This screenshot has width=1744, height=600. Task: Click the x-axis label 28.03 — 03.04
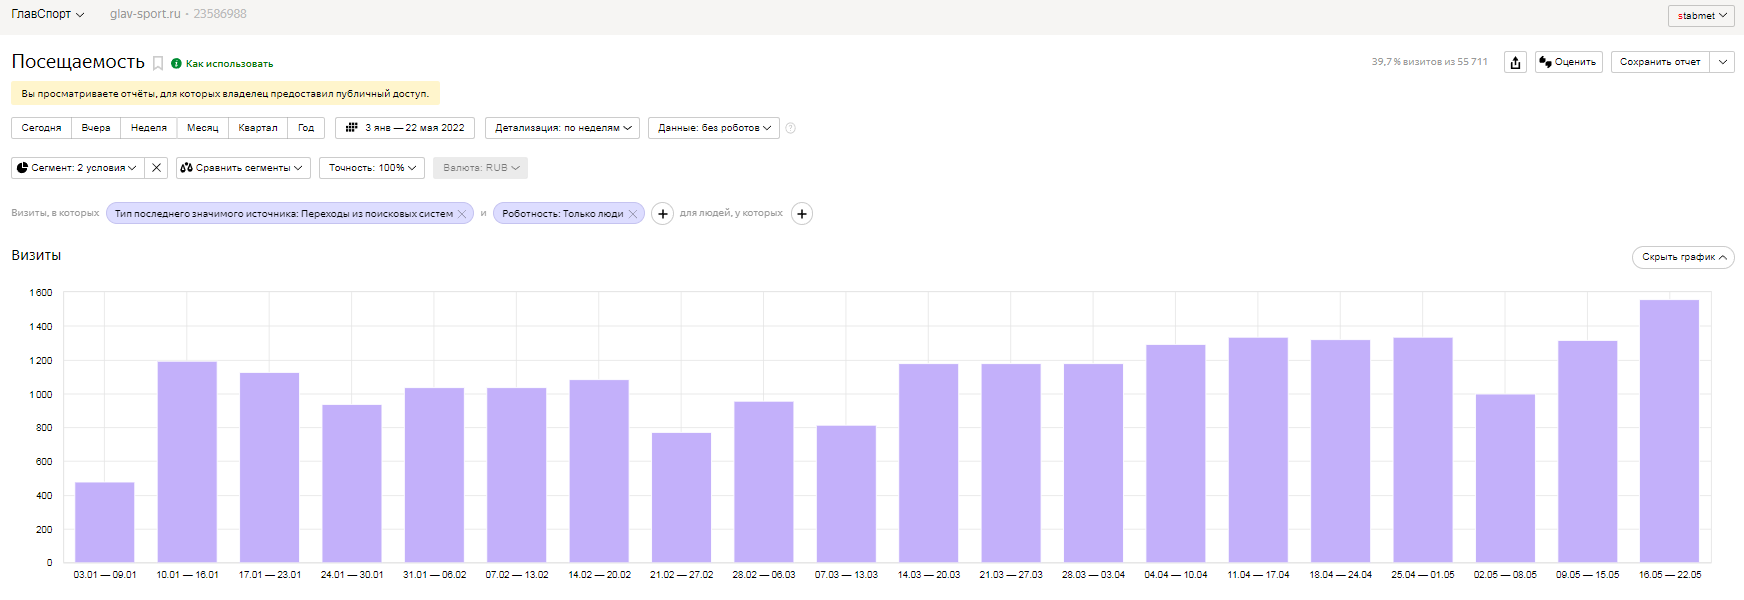point(1093,575)
